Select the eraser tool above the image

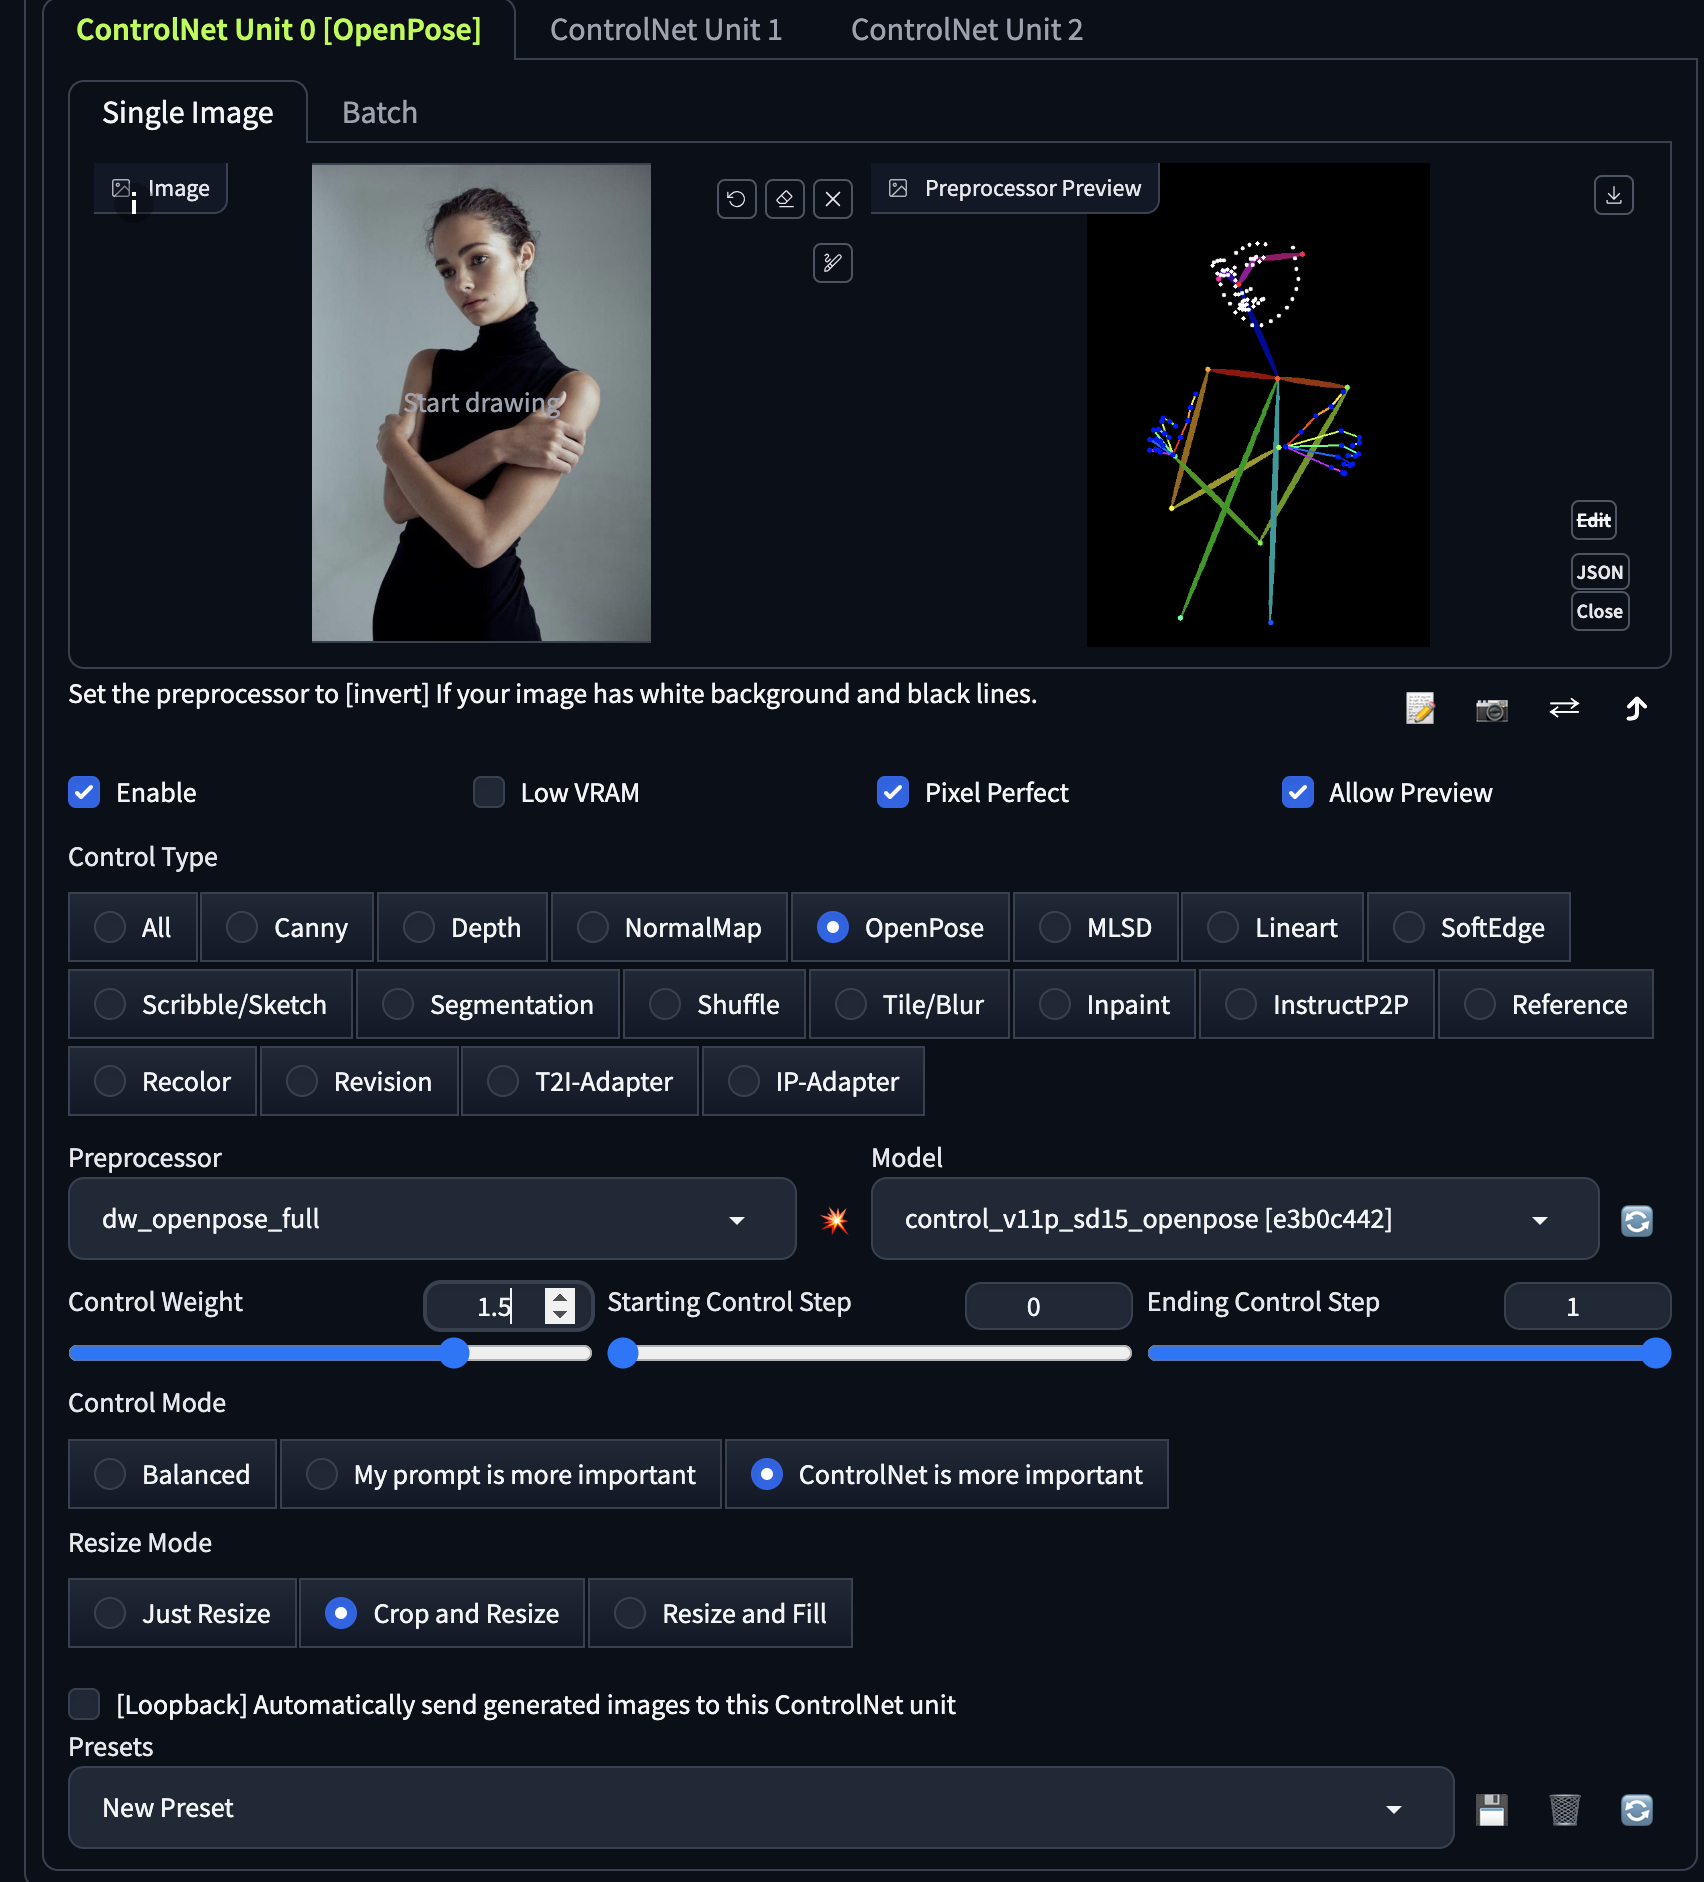(x=785, y=199)
